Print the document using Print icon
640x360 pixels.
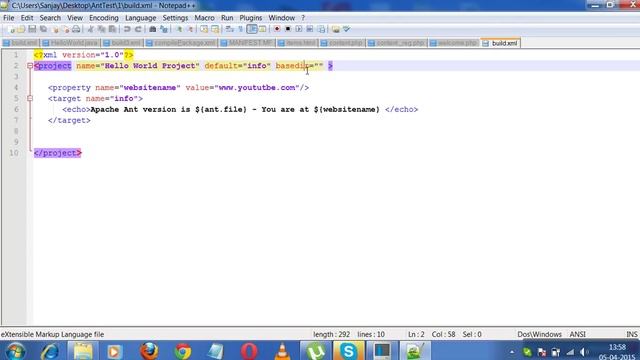point(76,29)
